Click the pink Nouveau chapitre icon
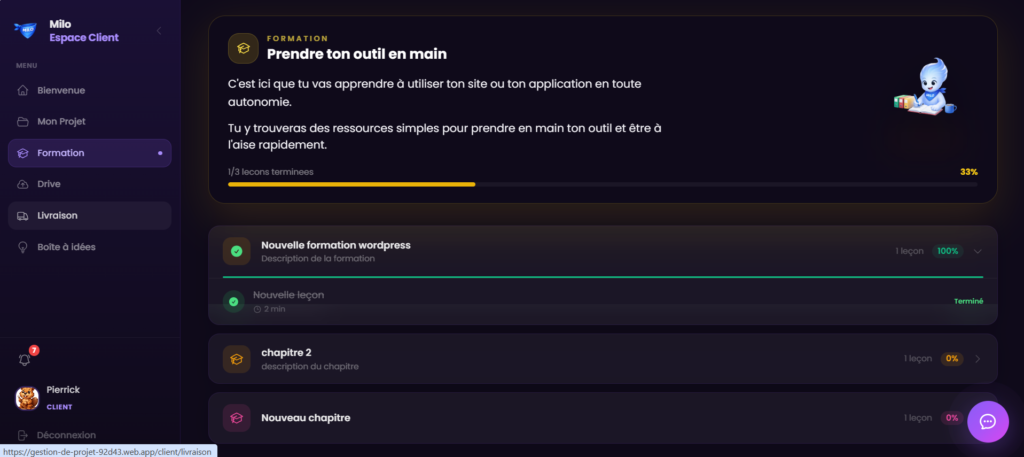The image size is (1024, 457). click(236, 417)
